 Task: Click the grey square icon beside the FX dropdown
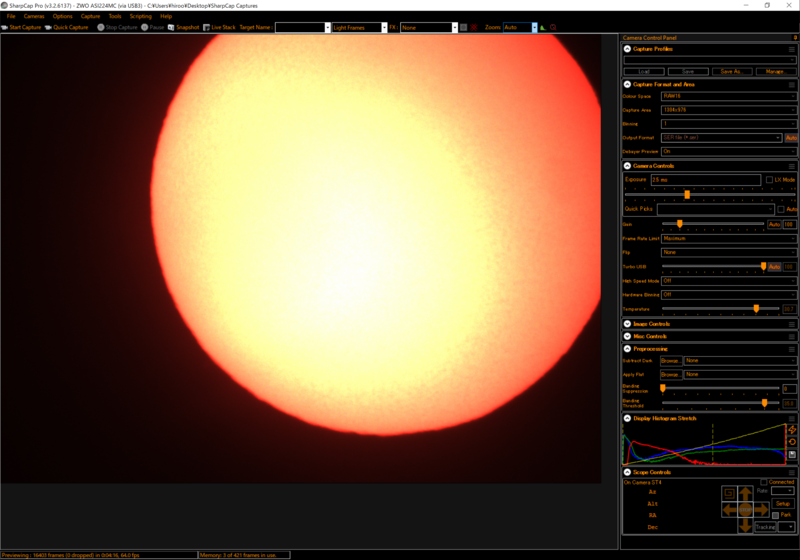point(463,28)
